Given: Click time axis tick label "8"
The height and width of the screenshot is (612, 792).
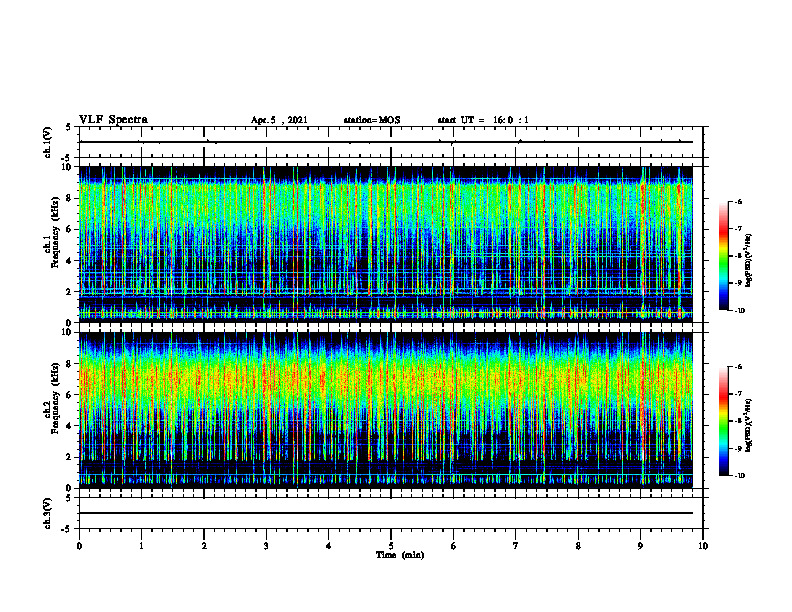Looking at the screenshot, I should [578, 546].
